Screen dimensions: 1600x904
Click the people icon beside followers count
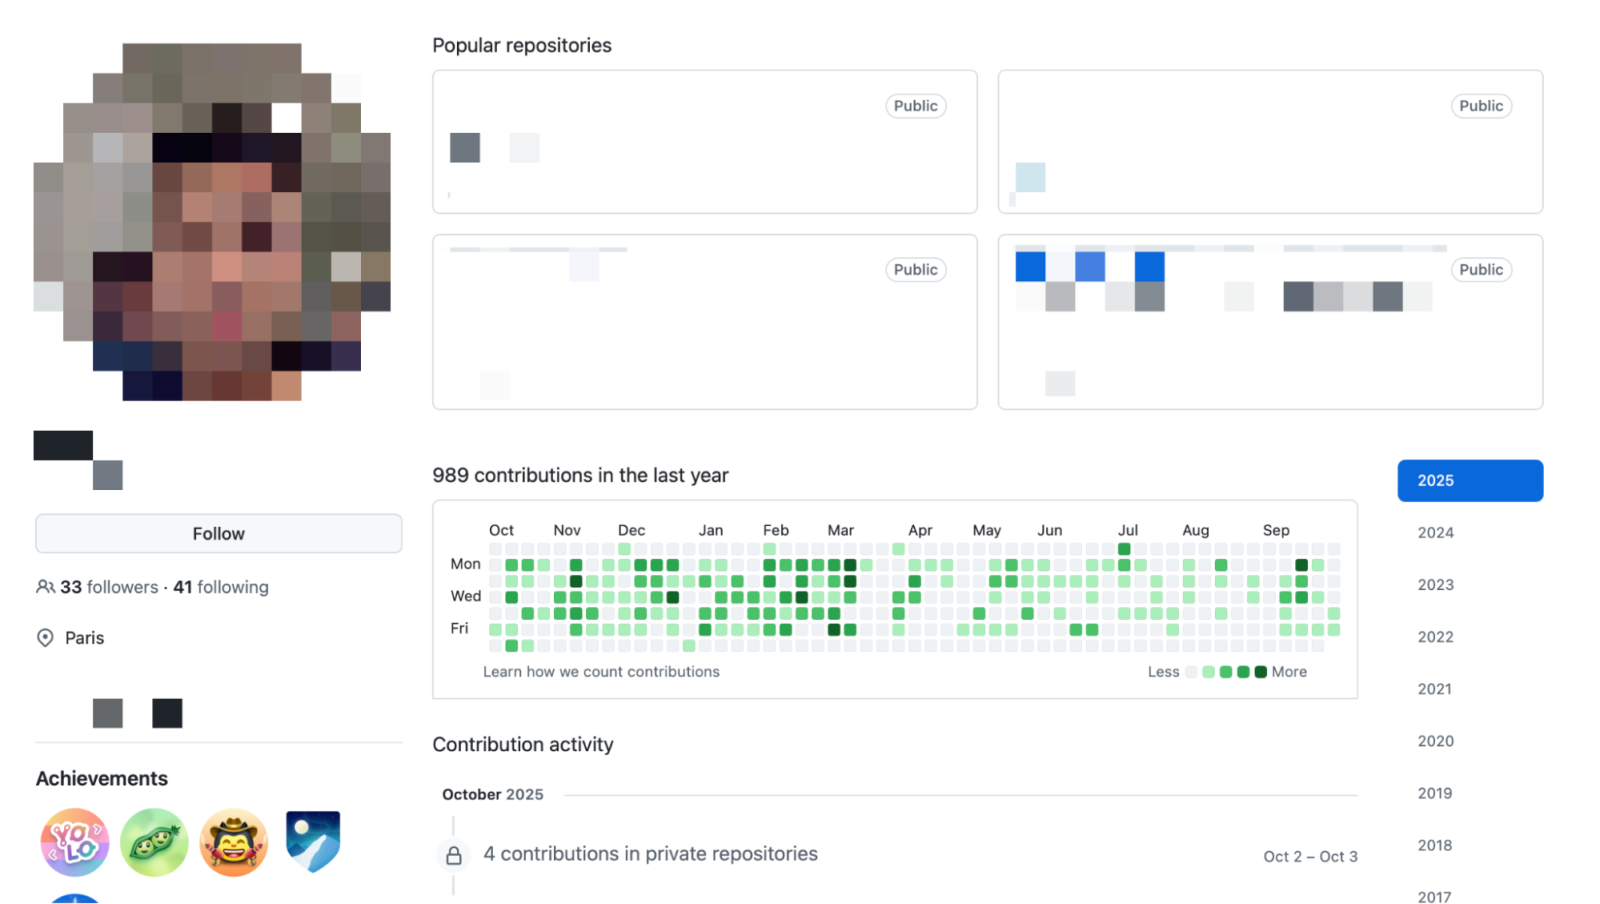point(45,587)
